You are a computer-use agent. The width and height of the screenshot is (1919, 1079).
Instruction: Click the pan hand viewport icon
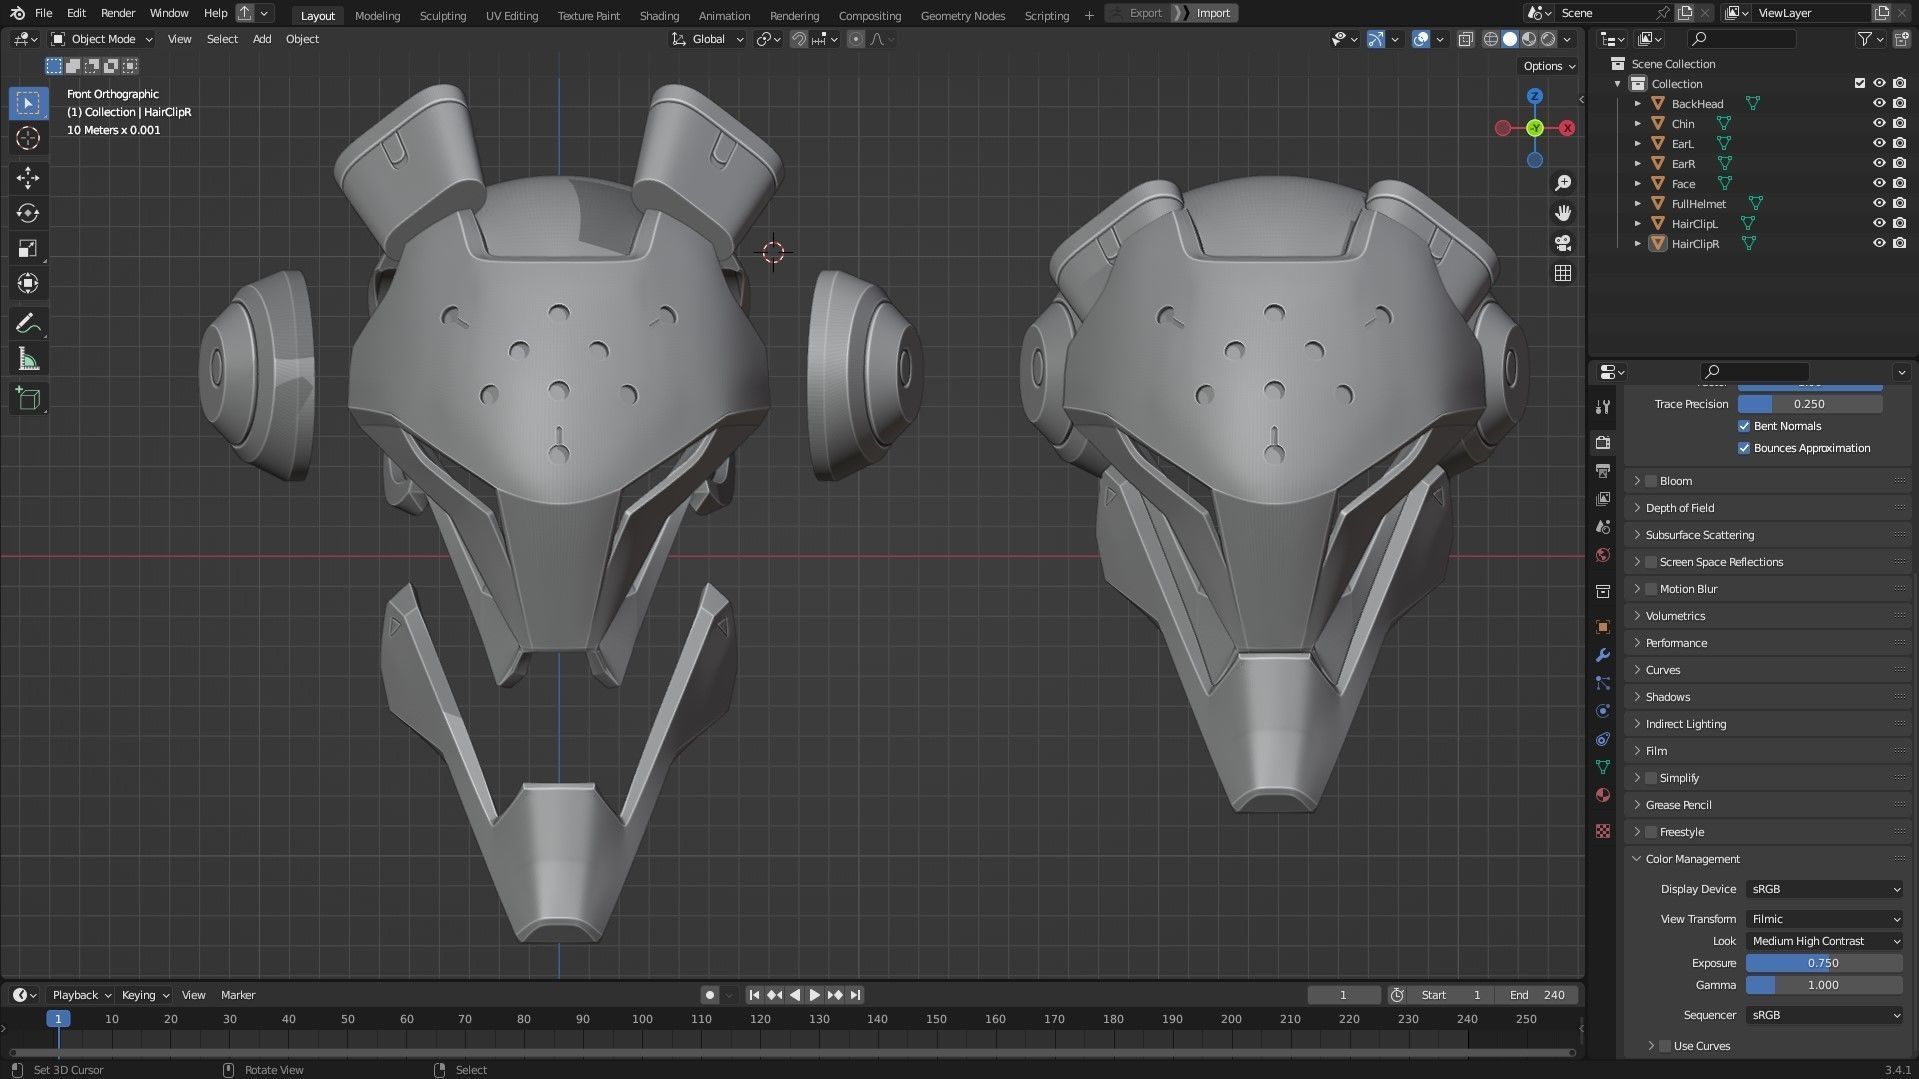pyautogui.click(x=1563, y=213)
